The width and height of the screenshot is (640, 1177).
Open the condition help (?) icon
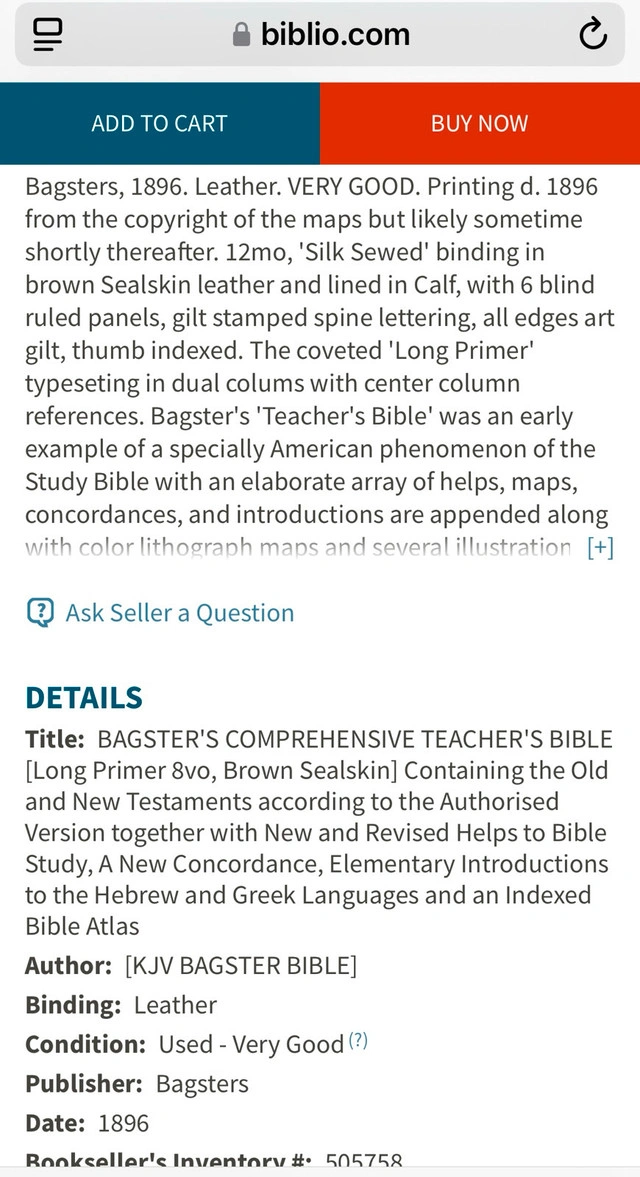358,1041
